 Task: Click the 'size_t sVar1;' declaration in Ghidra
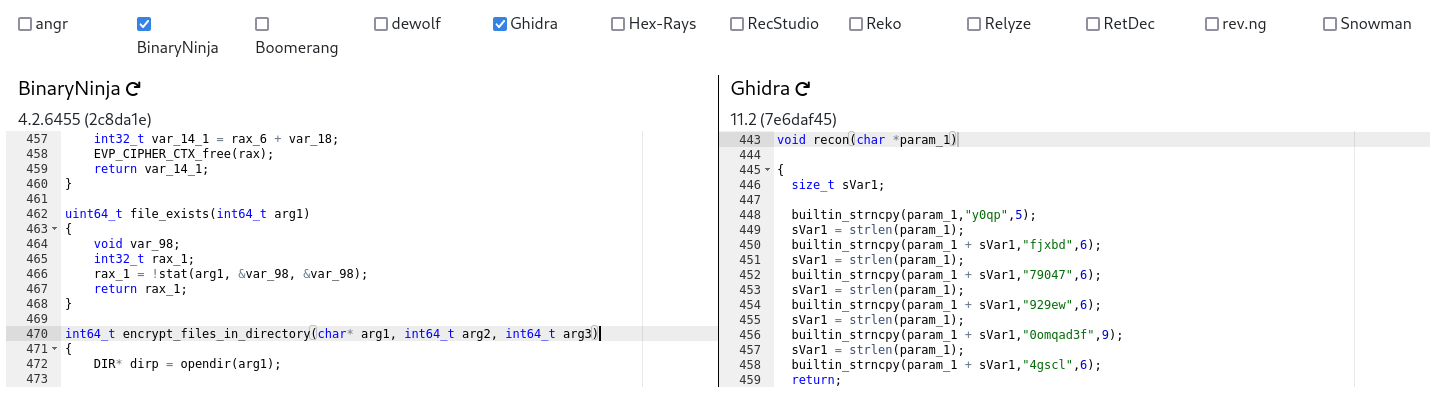point(838,185)
